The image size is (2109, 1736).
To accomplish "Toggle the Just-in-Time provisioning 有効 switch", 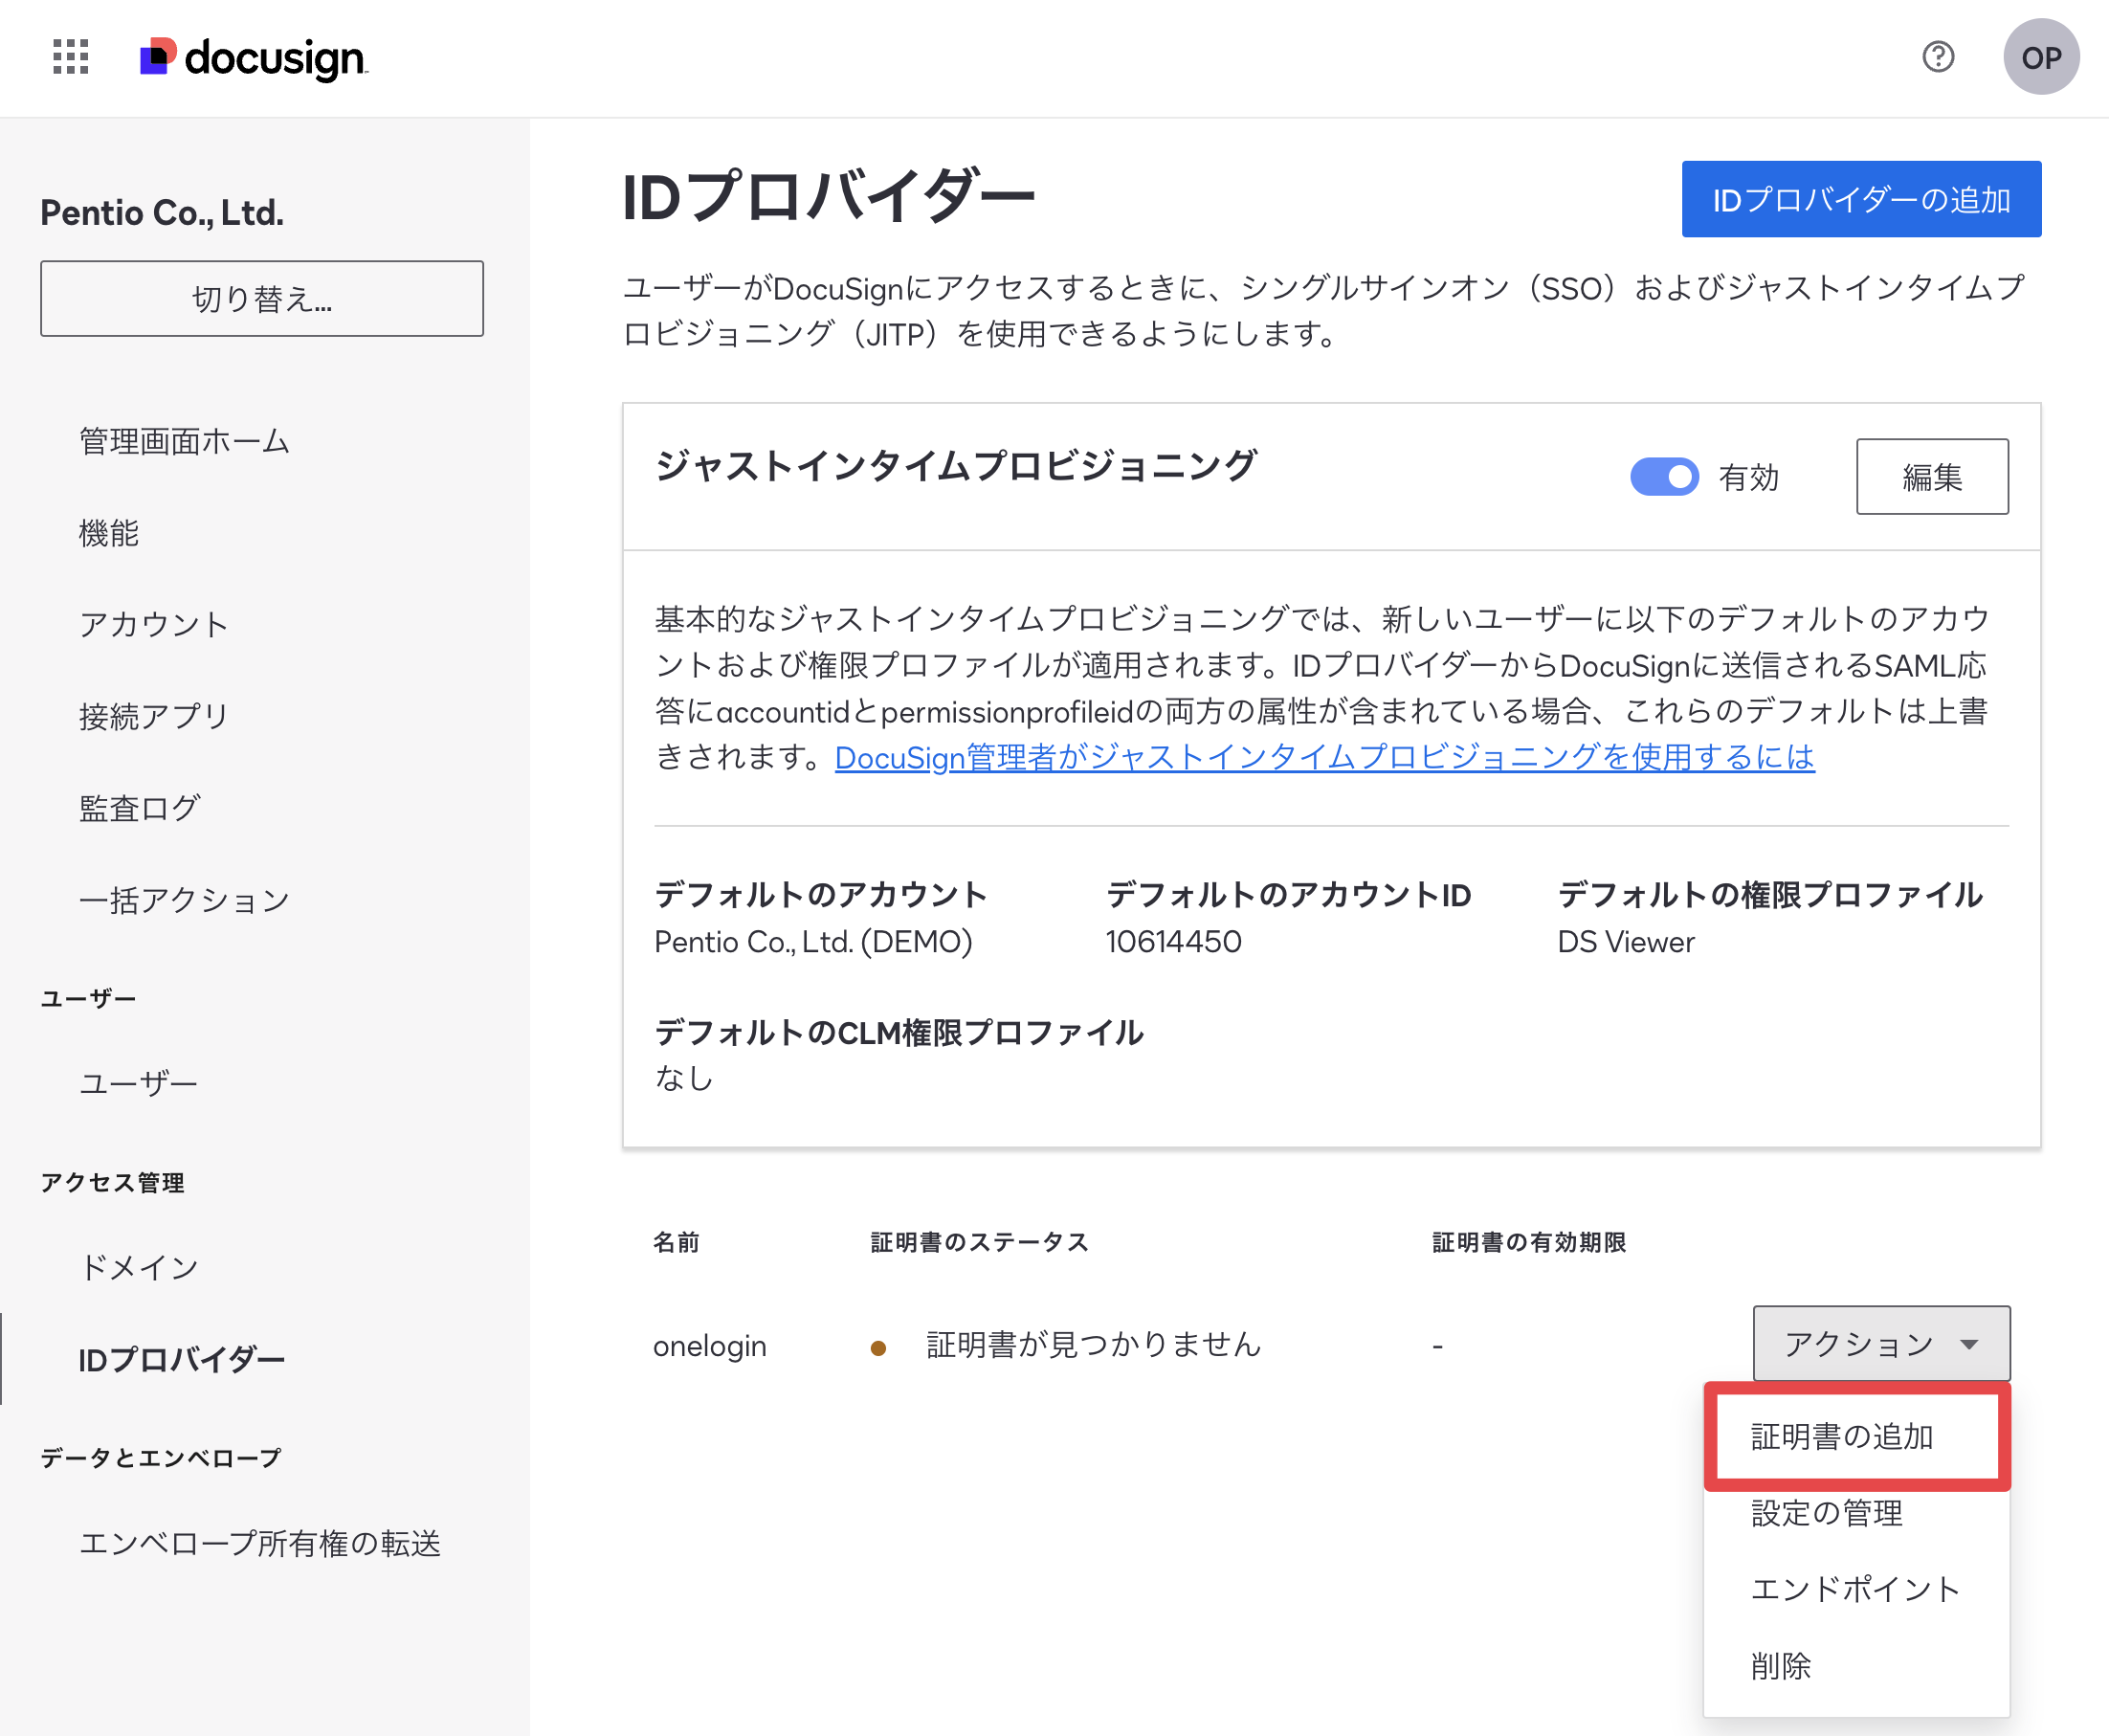I will tap(1664, 477).
